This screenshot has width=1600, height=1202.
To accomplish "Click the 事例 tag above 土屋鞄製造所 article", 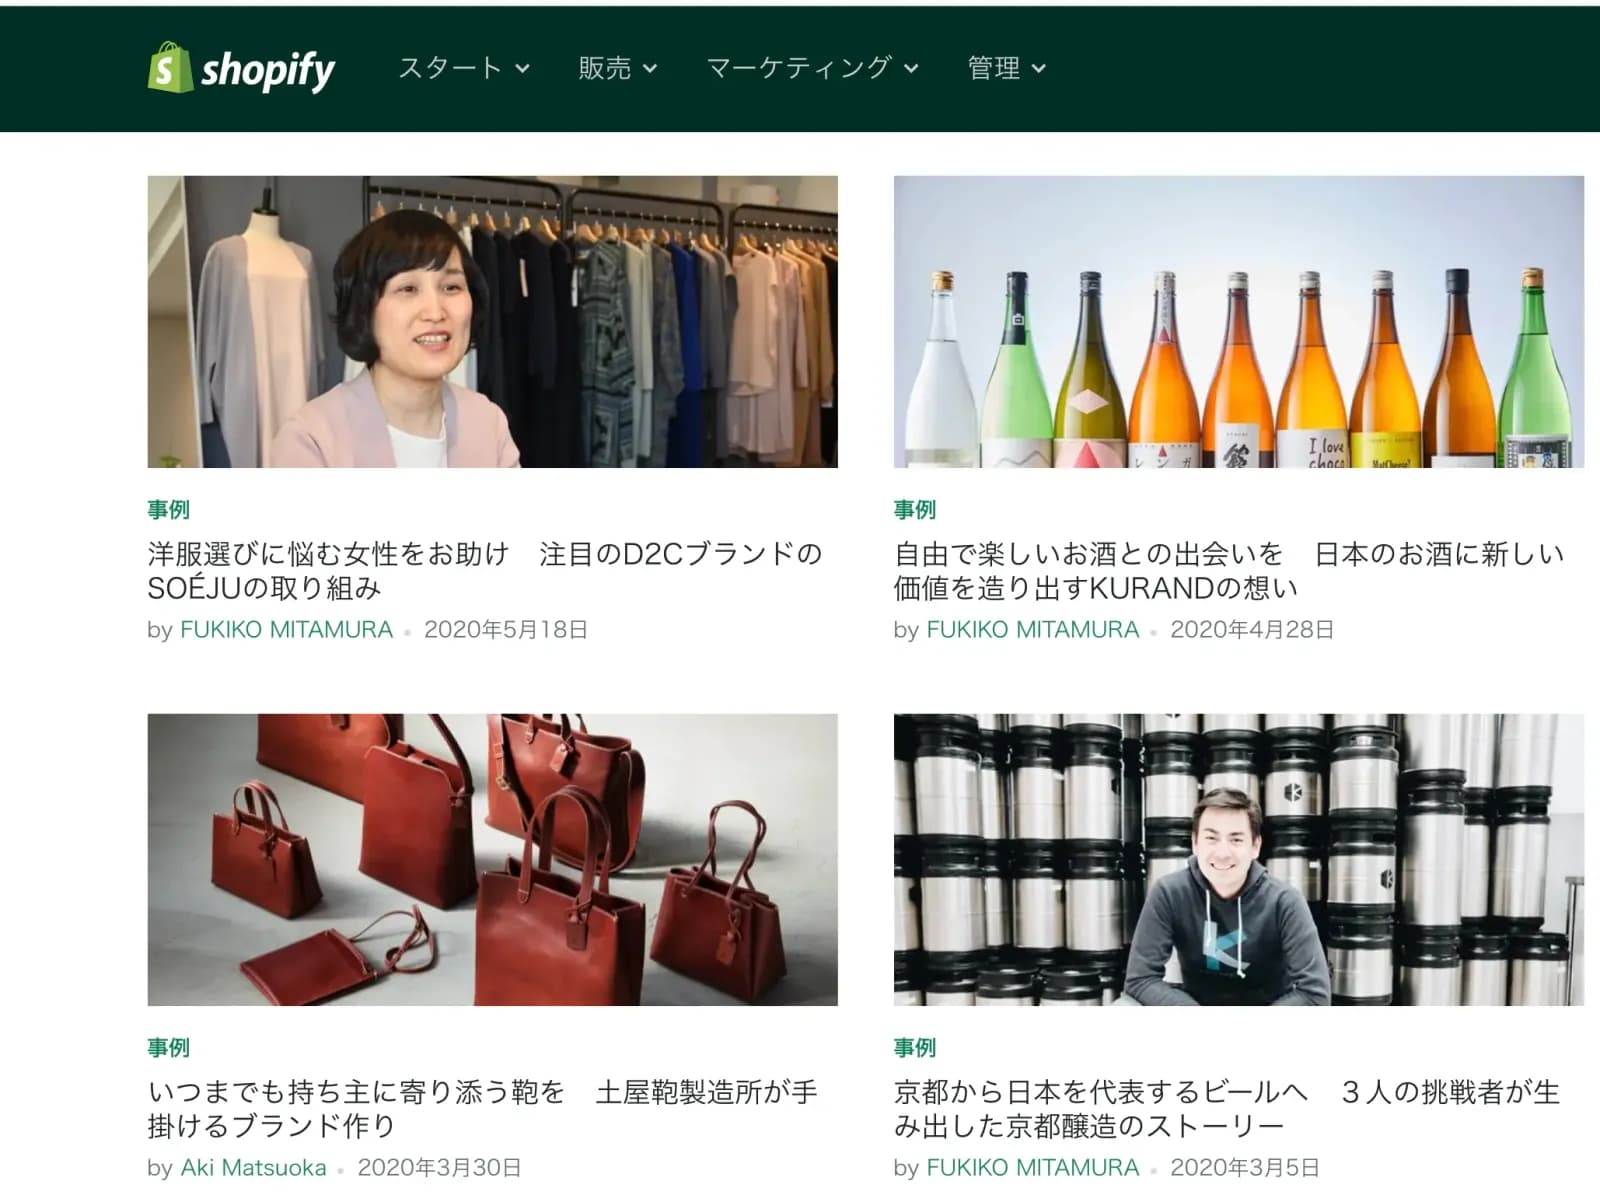I will click(x=168, y=1048).
